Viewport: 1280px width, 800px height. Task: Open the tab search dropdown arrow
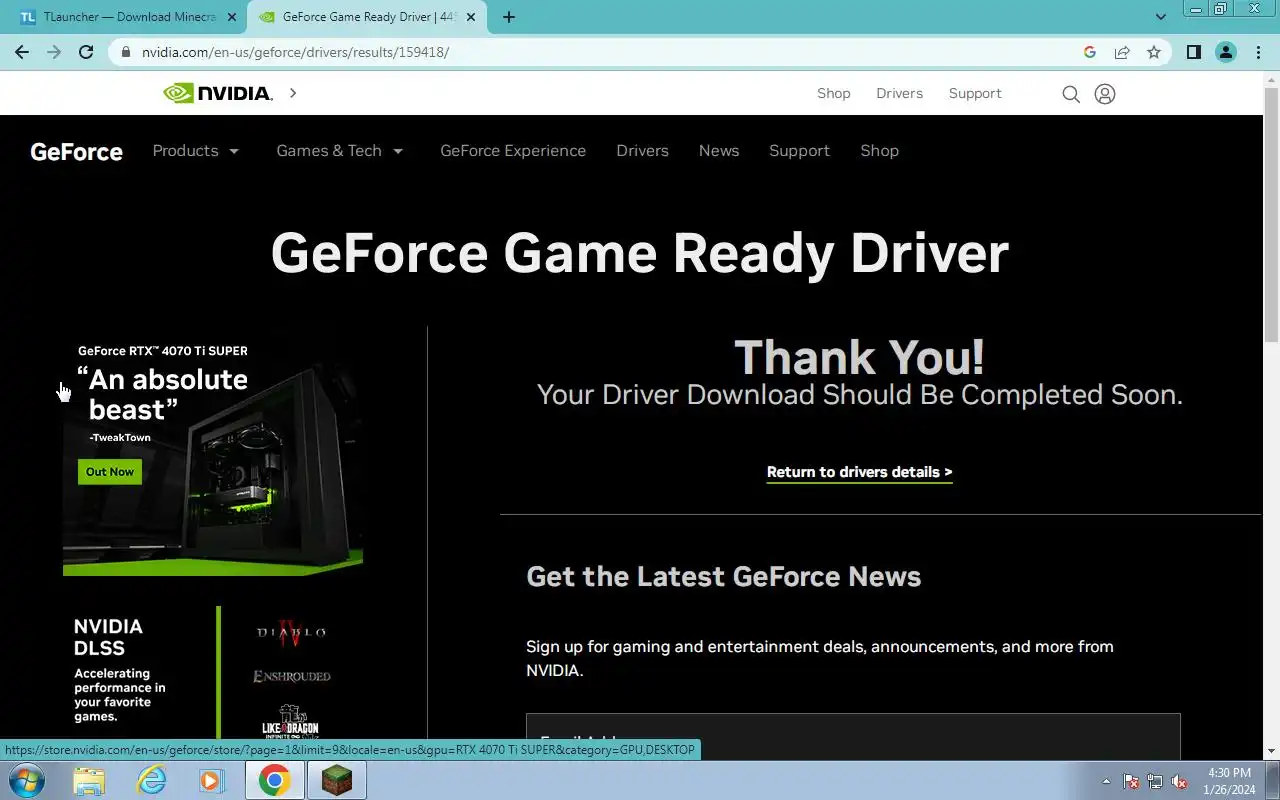pyautogui.click(x=1161, y=17)
